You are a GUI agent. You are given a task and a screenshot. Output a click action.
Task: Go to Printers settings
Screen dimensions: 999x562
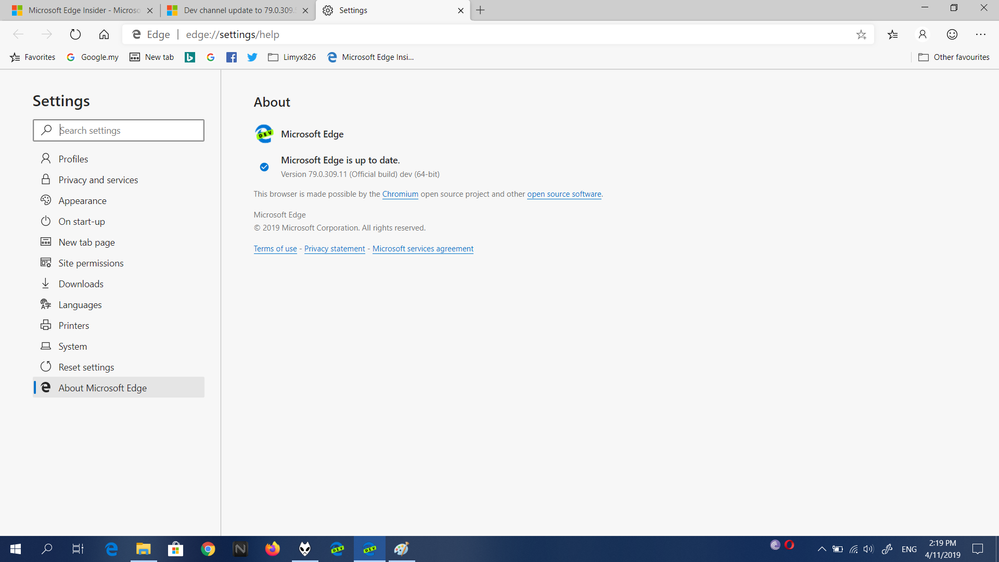119,326
